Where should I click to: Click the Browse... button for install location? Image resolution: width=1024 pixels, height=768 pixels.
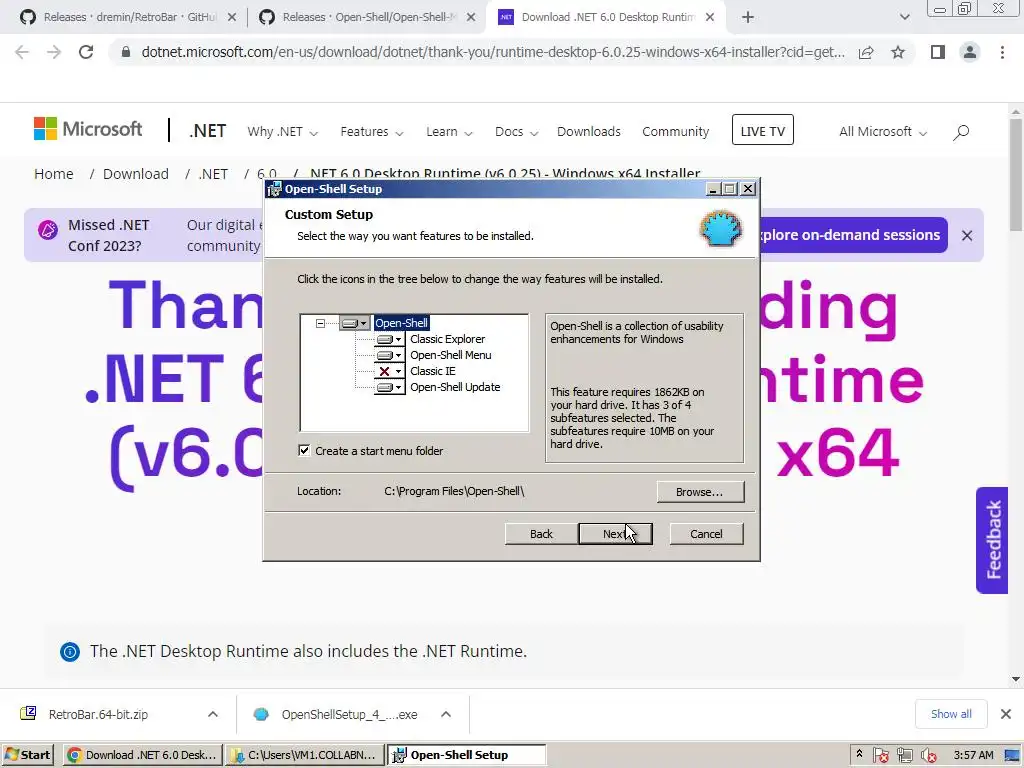700,492
